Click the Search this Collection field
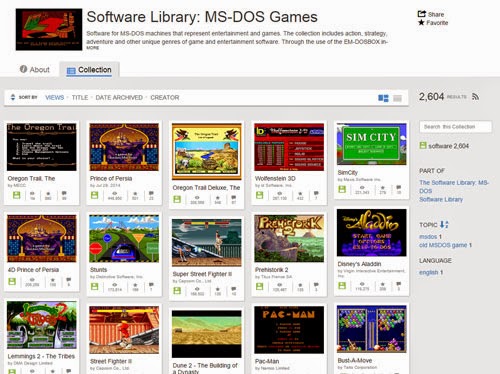The height and width of the screenshot is (374, 500). coord(455,127)
